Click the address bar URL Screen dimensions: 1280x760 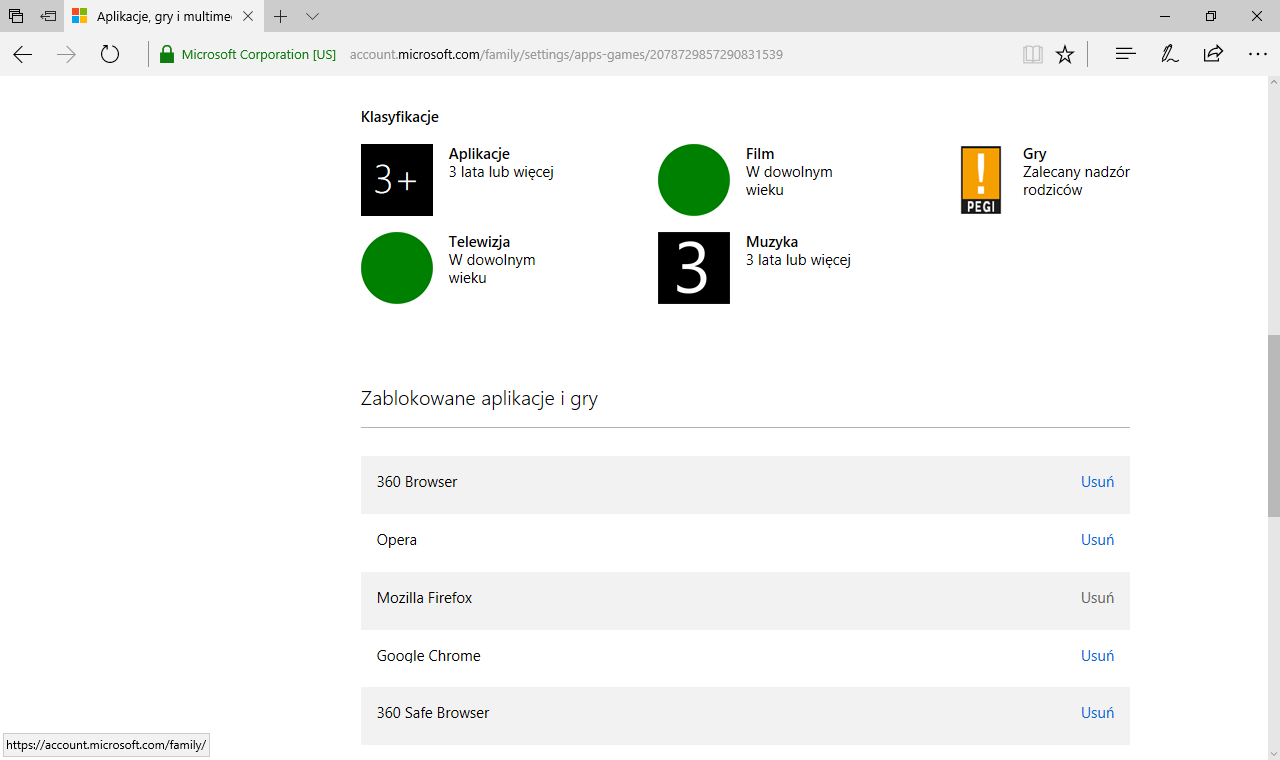point(565,55)
